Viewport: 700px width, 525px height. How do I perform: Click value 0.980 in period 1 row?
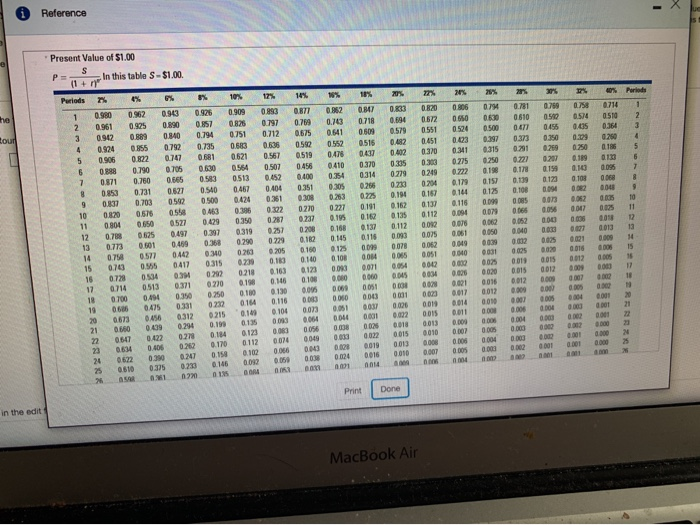pyautogui.click(x=103, y=116)
